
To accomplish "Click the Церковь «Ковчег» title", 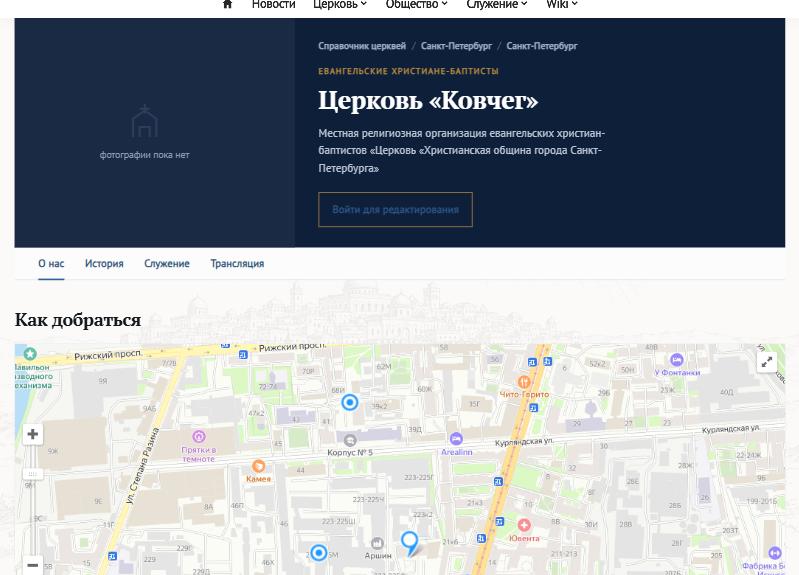I will 428,100.
